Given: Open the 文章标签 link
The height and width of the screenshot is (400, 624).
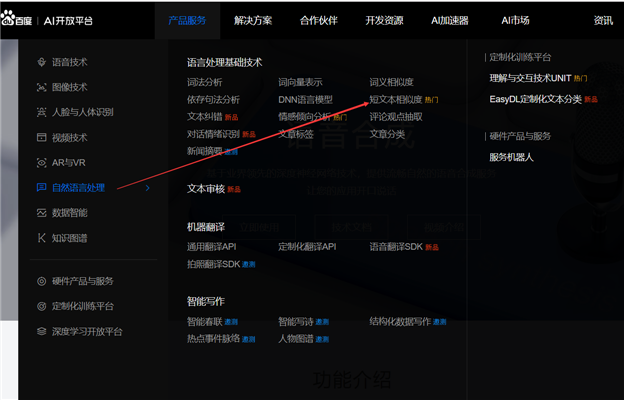Looking at the screenshot, I should point(296,134).
